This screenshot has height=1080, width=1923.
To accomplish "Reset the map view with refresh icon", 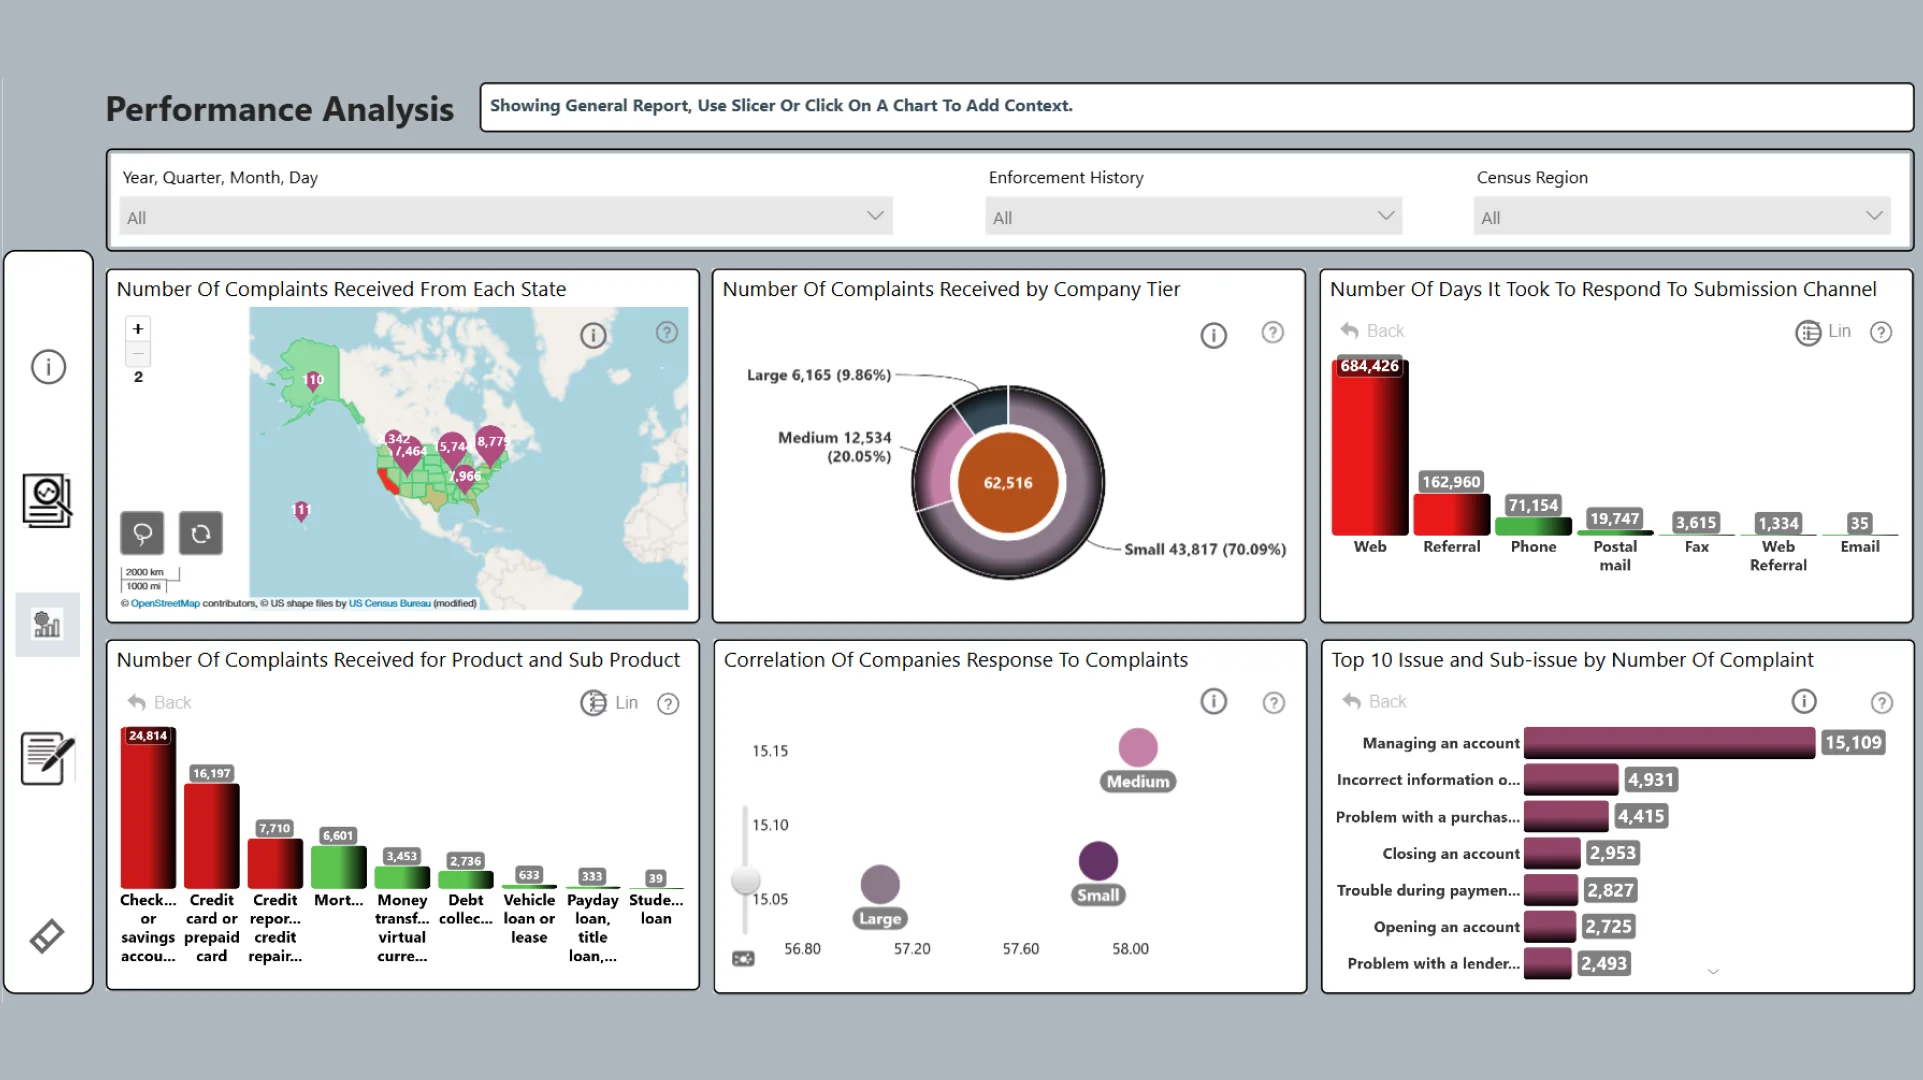I will click(201, 533).
